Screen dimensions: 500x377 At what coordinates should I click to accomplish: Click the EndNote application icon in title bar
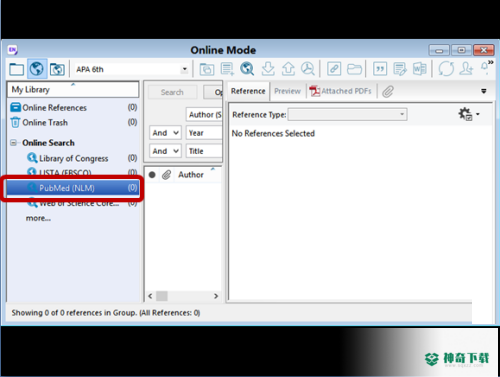point(13,50)
